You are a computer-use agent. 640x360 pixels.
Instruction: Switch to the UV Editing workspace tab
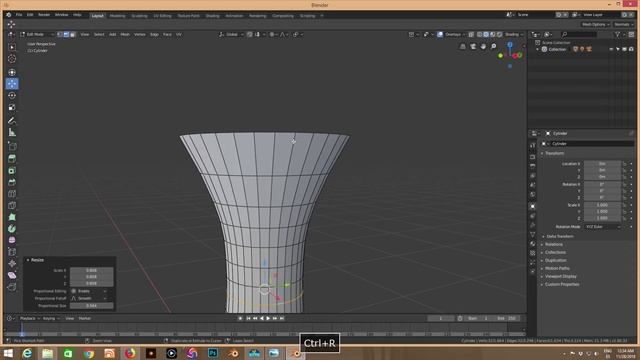pos(162,16)
